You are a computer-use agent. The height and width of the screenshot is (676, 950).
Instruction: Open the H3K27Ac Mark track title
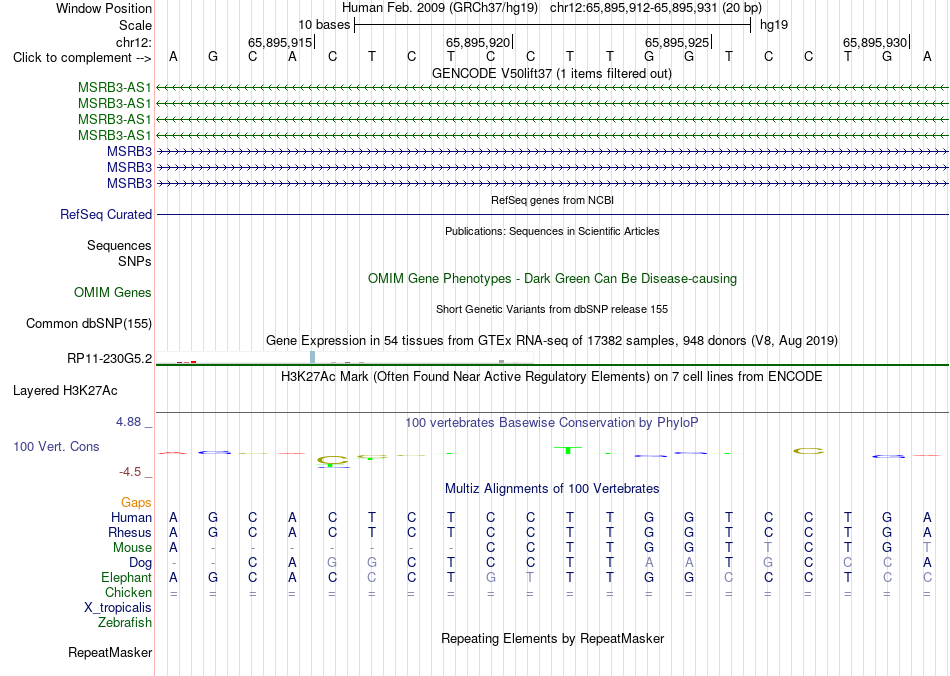coord(552,377)
